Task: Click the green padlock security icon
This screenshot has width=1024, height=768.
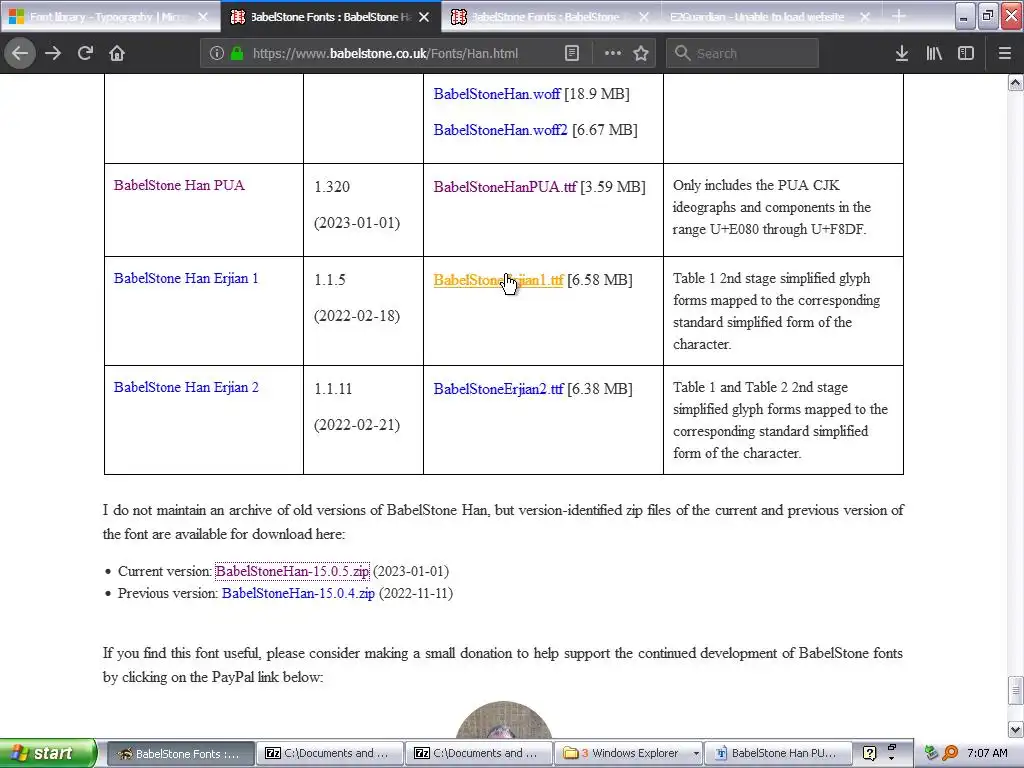Action: [x=237, y=54]
